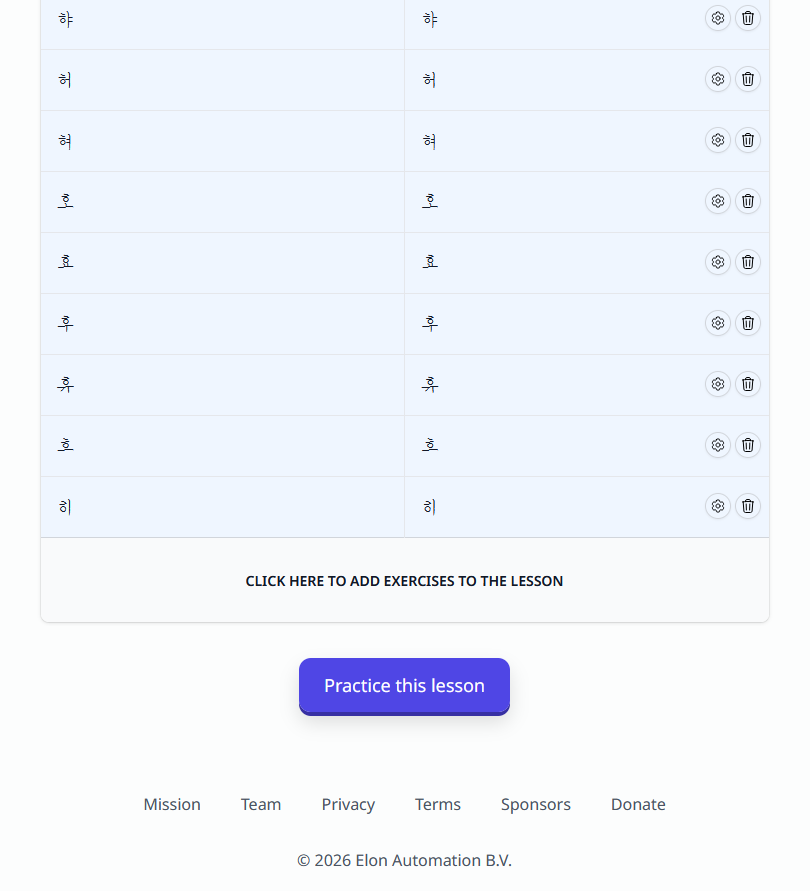
Task: Delete the 흐 exercise row
Action: (747, 445)
